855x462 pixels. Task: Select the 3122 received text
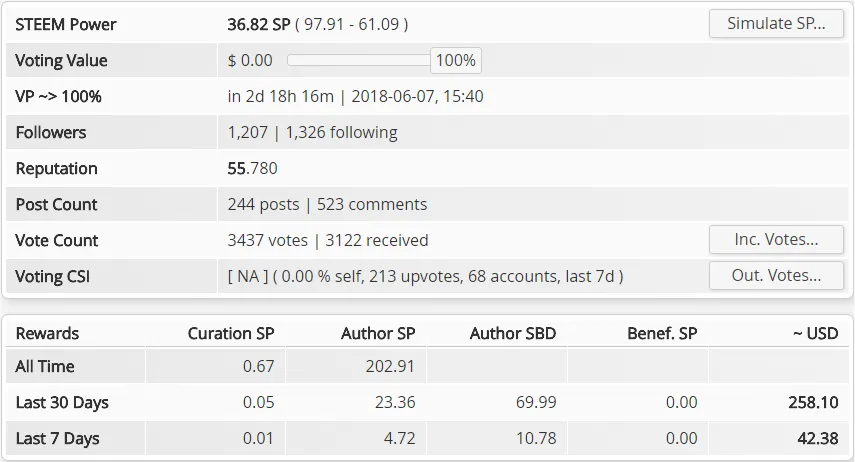[x=377, y=241]
